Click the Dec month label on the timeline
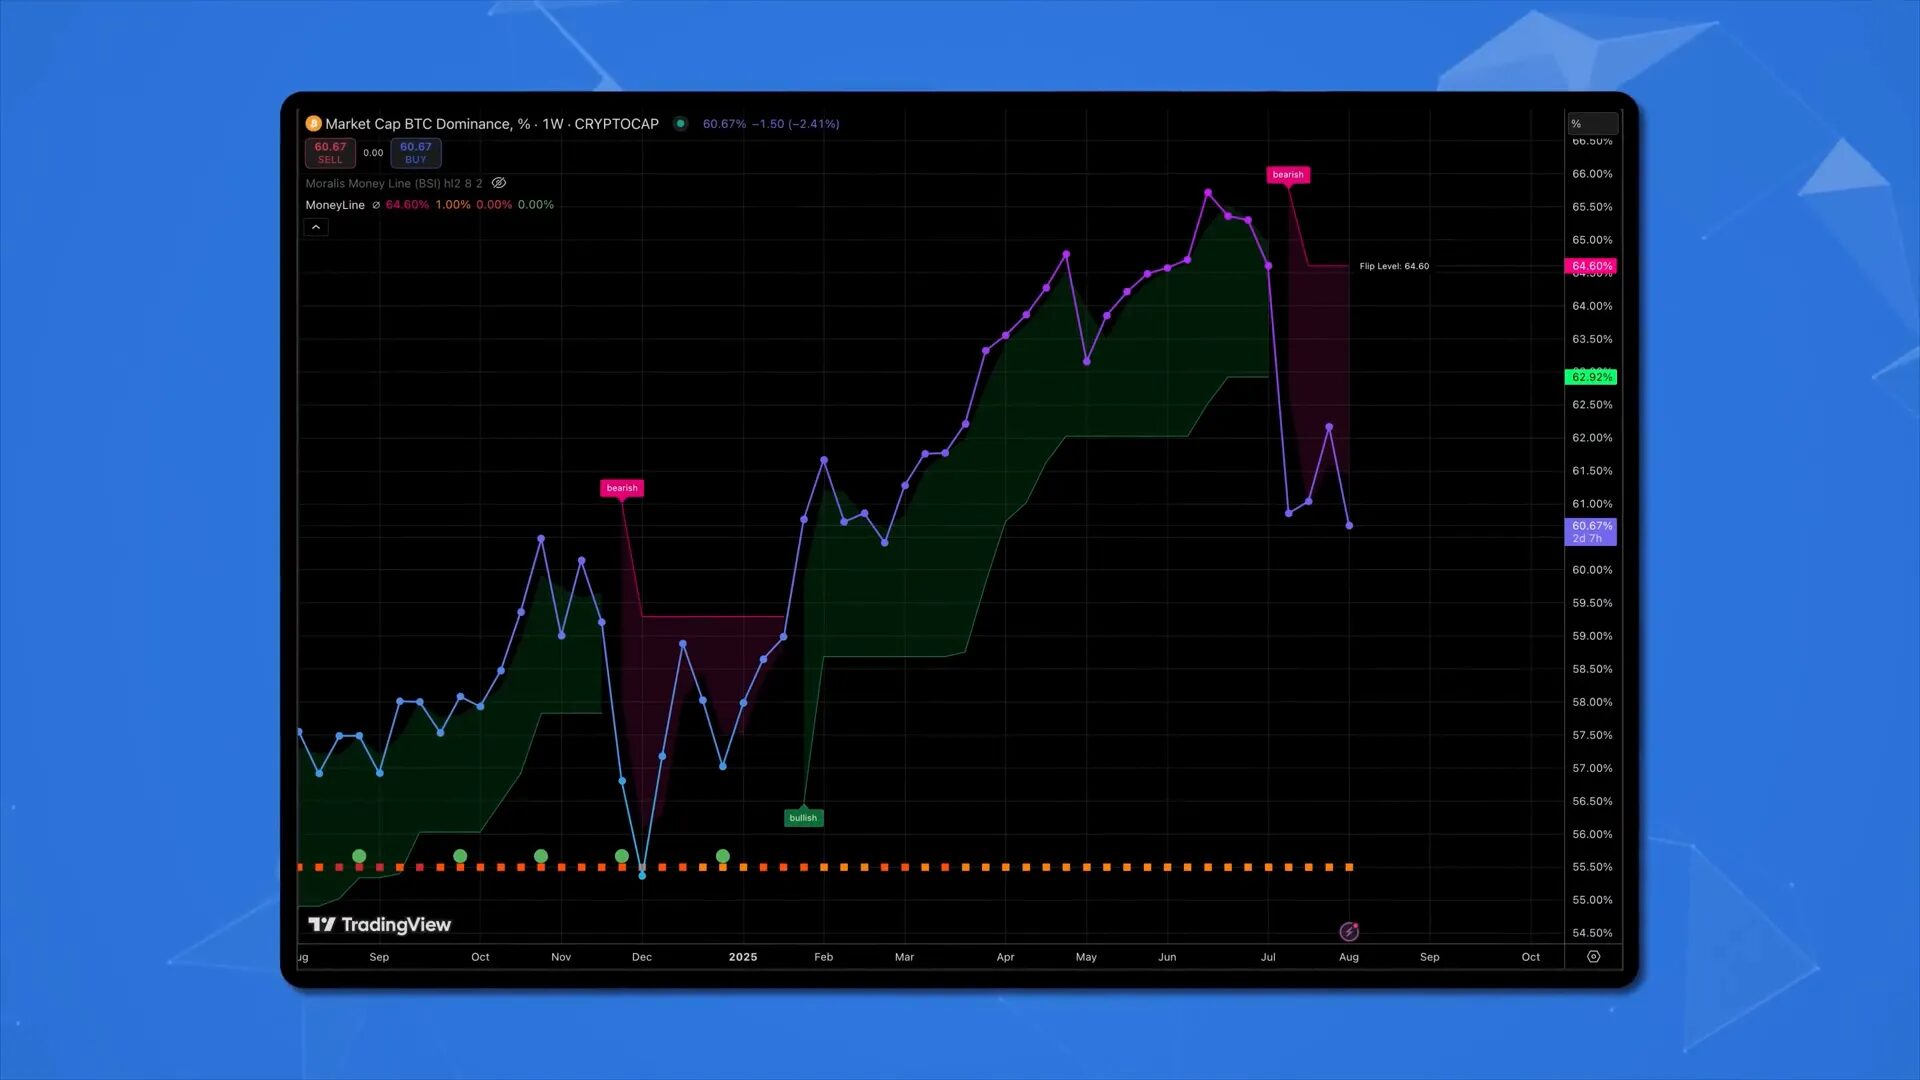Screen dimensions: 1920x1080 pos(641,957)
